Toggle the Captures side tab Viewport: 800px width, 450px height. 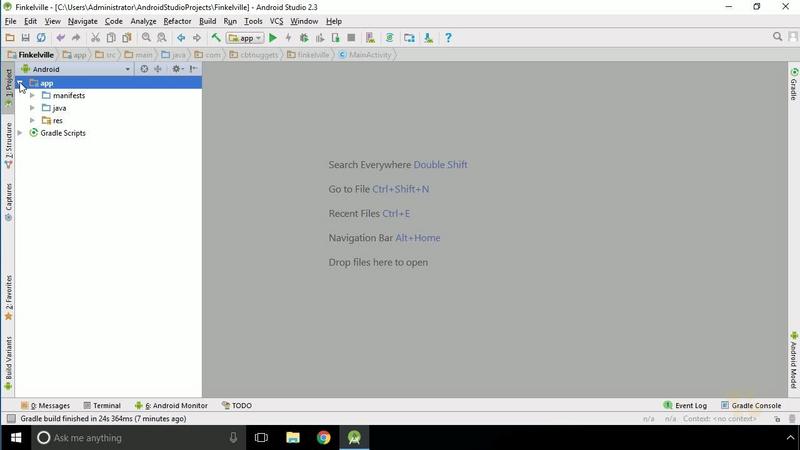8,202
